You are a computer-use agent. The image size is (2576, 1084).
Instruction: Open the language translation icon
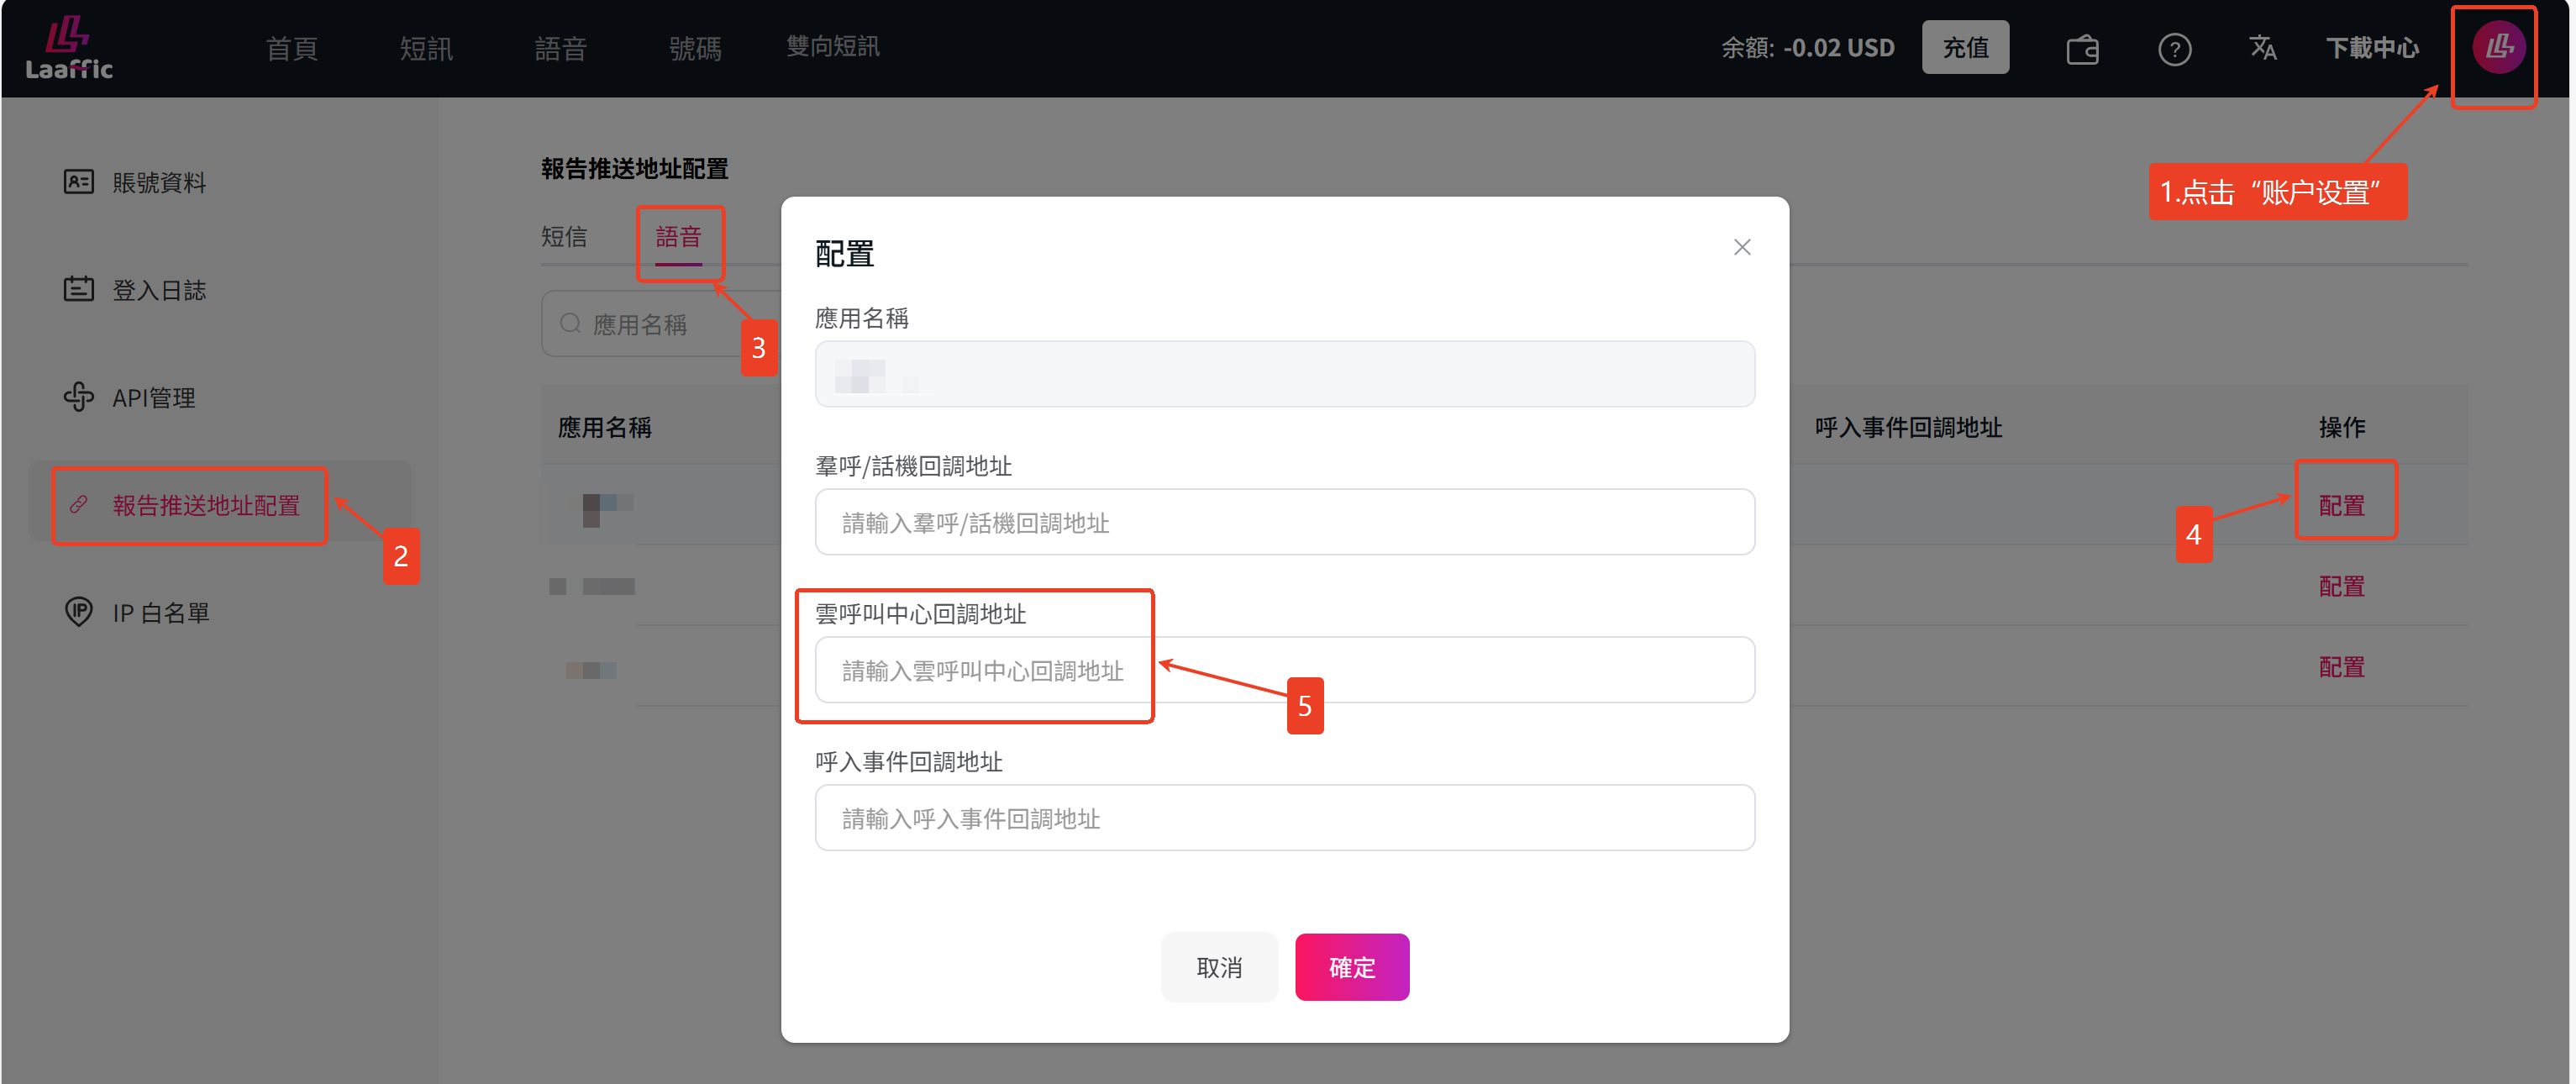[2263, 48]
